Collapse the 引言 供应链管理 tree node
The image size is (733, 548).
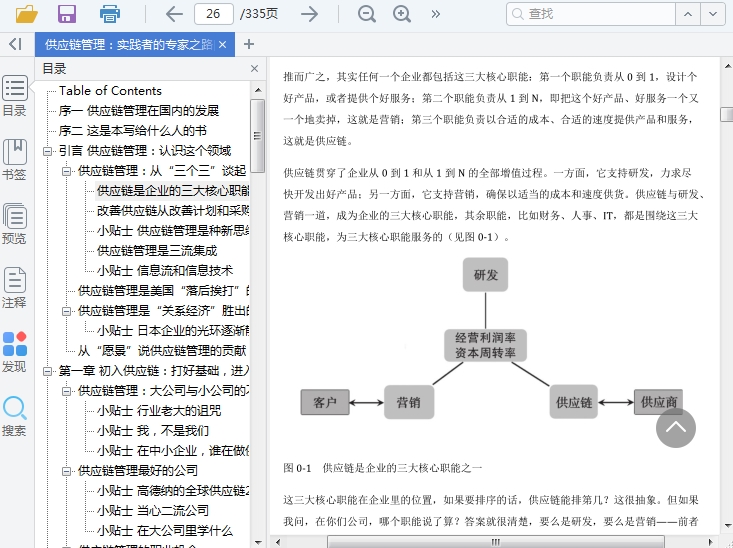click(47, 151)
